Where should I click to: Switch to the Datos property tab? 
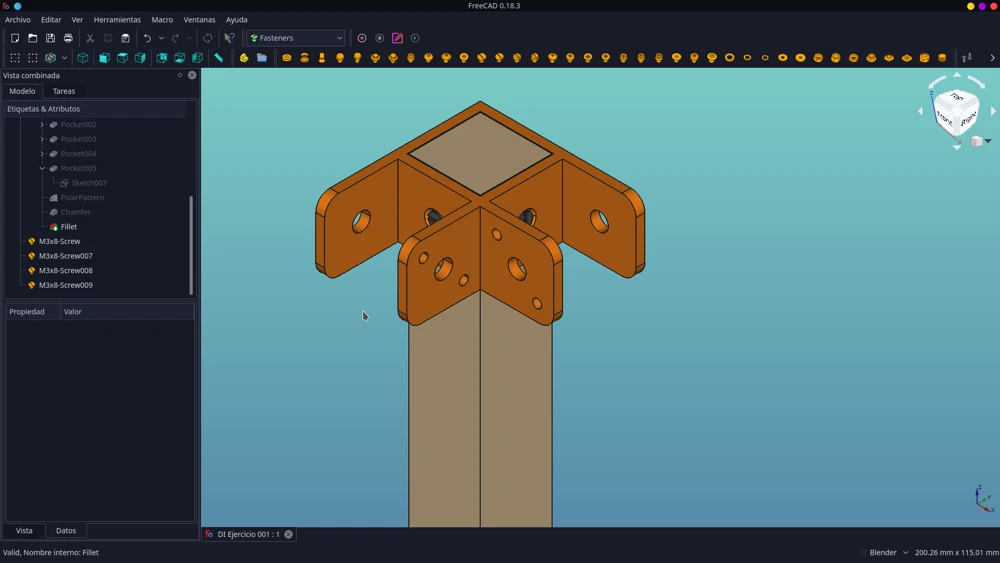tap(66, 530)
